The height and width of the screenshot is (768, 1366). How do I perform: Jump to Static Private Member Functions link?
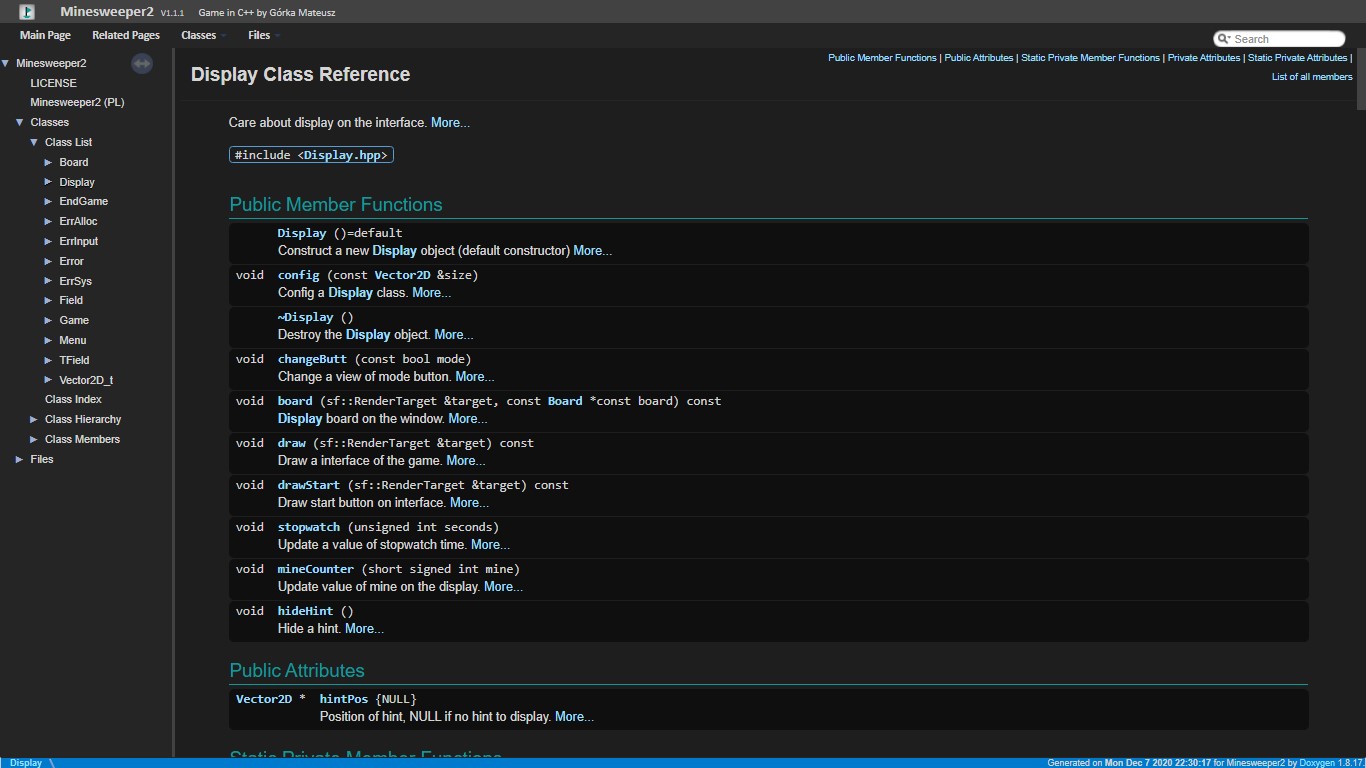[1090, 58]
